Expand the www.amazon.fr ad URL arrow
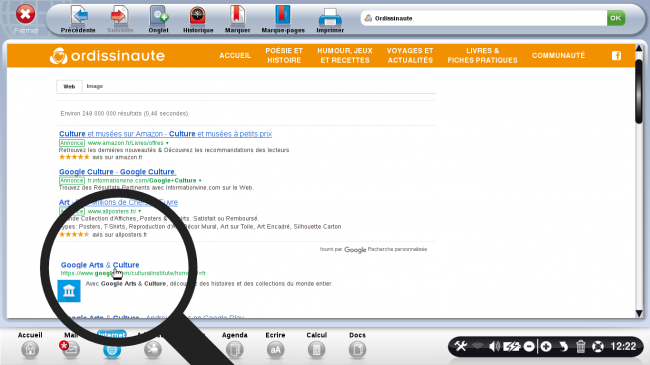650x365 pixels. 167,143
